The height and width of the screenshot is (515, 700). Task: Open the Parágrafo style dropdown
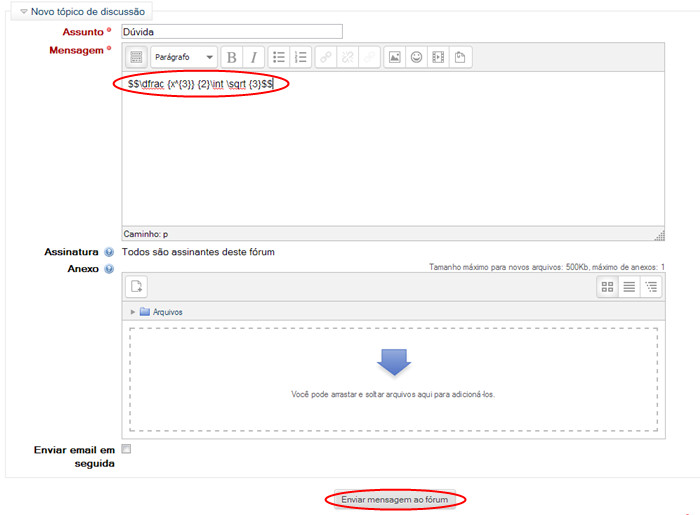click(183, 57)
